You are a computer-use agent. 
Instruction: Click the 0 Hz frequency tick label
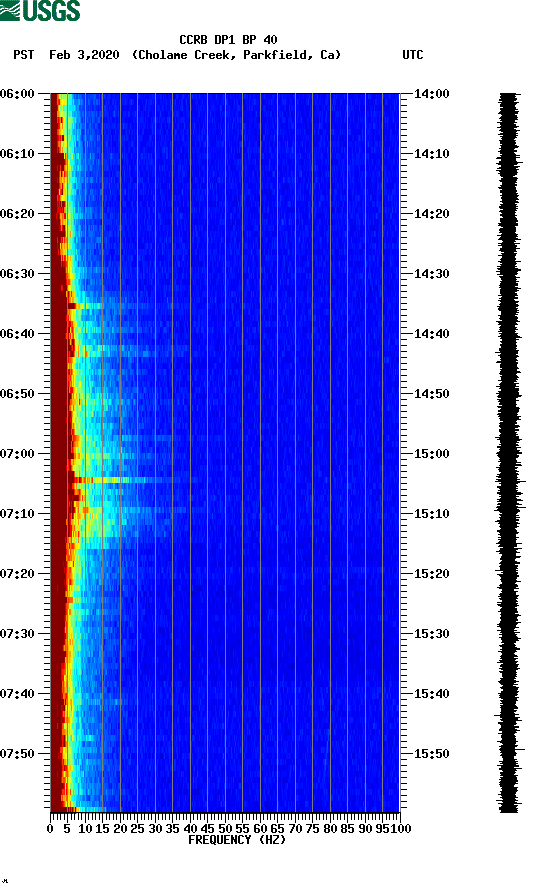tap(50, 829)
